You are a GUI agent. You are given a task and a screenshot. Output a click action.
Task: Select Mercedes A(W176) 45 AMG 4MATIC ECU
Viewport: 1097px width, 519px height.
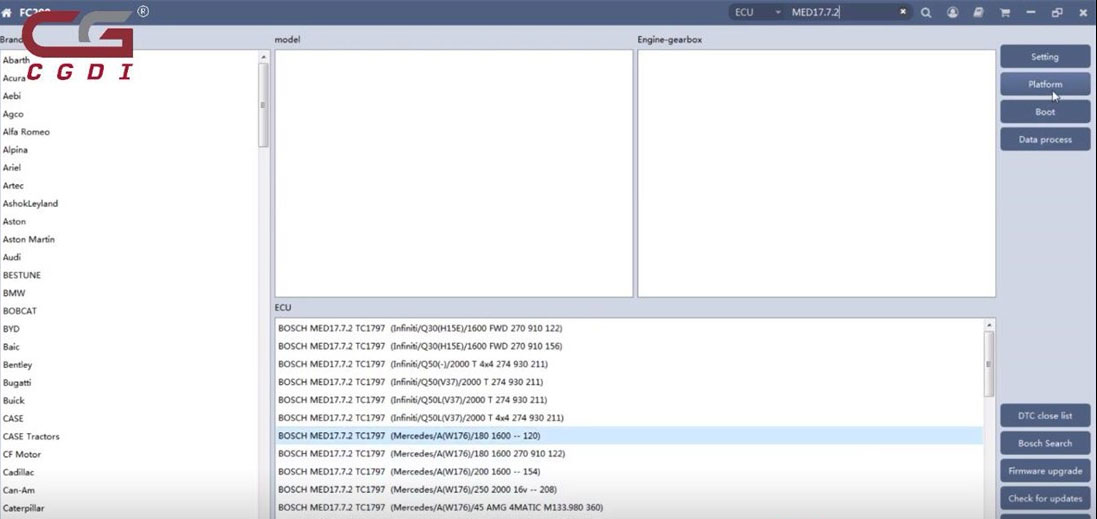pyautogui.click(x=629, y=507)
